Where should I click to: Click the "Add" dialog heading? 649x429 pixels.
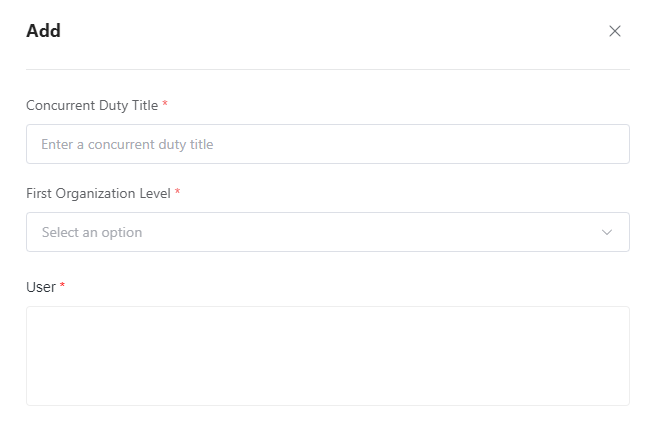(43, 31)
